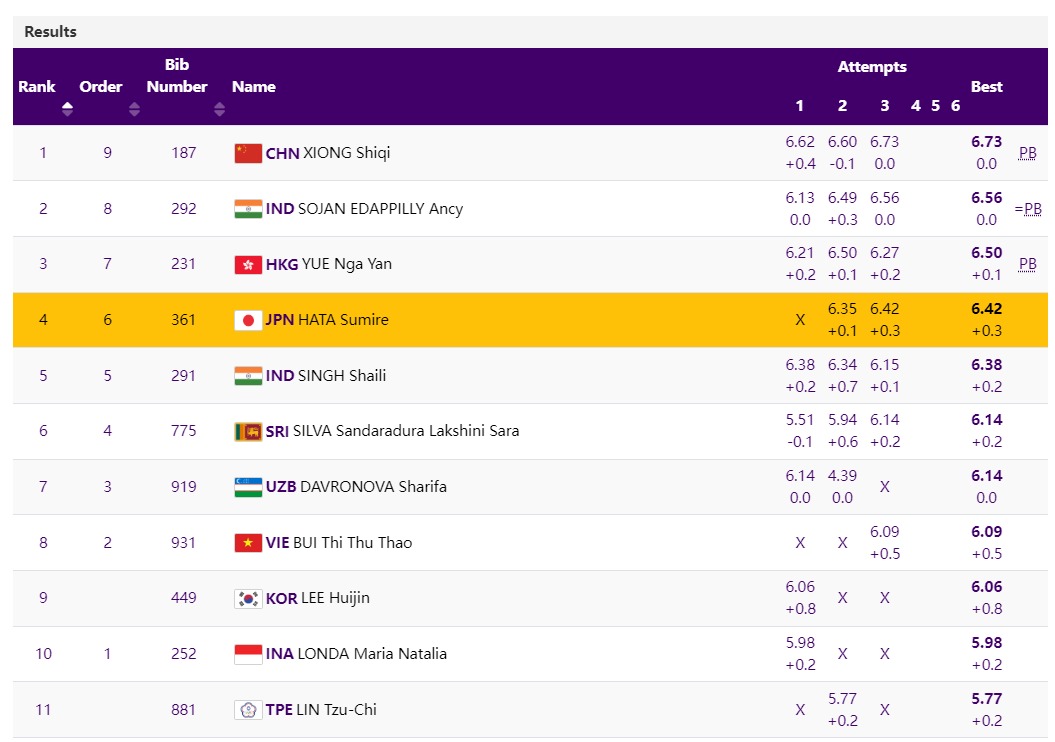Sort the table by Rank column arrows

coord(67,109)
